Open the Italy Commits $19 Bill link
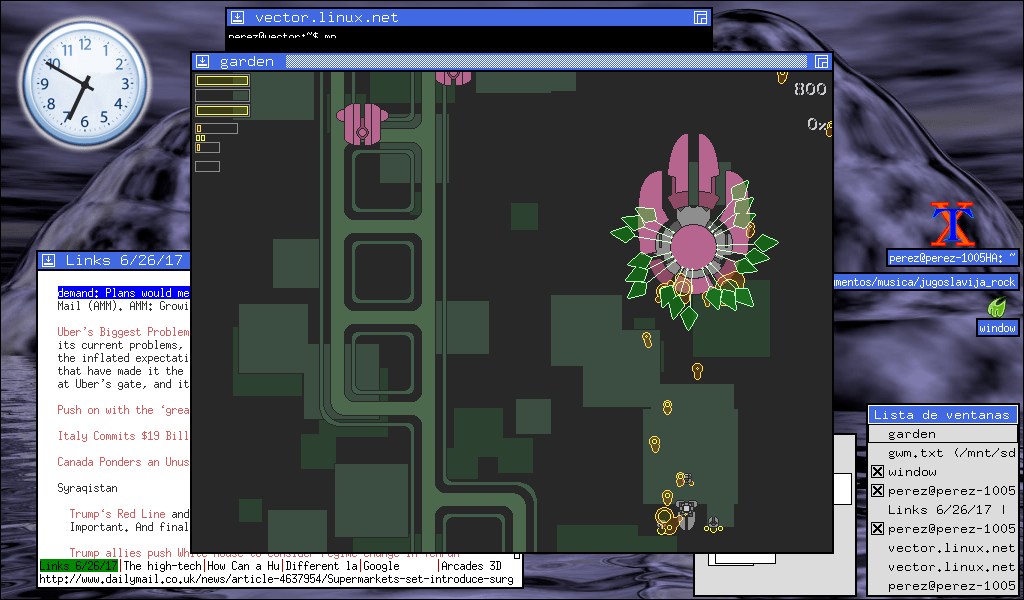Viewport: 1024px width, 600px height. coord(123,435)
